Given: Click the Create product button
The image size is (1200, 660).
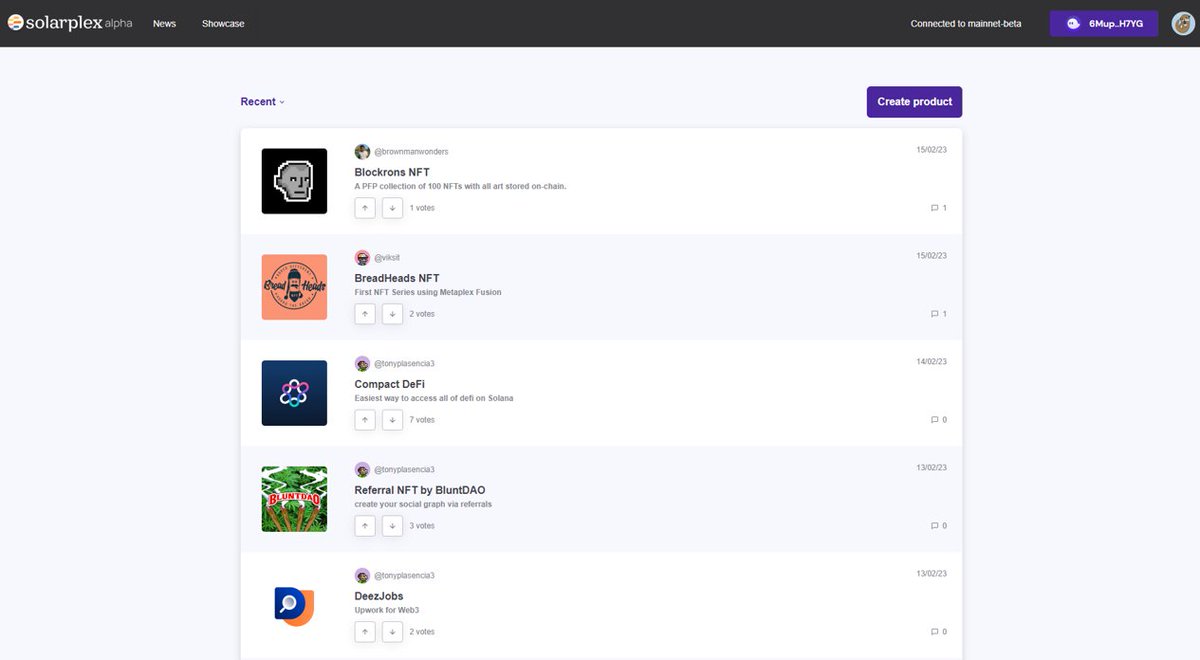Looking at the screenshot, I should (x=914, y=102).
